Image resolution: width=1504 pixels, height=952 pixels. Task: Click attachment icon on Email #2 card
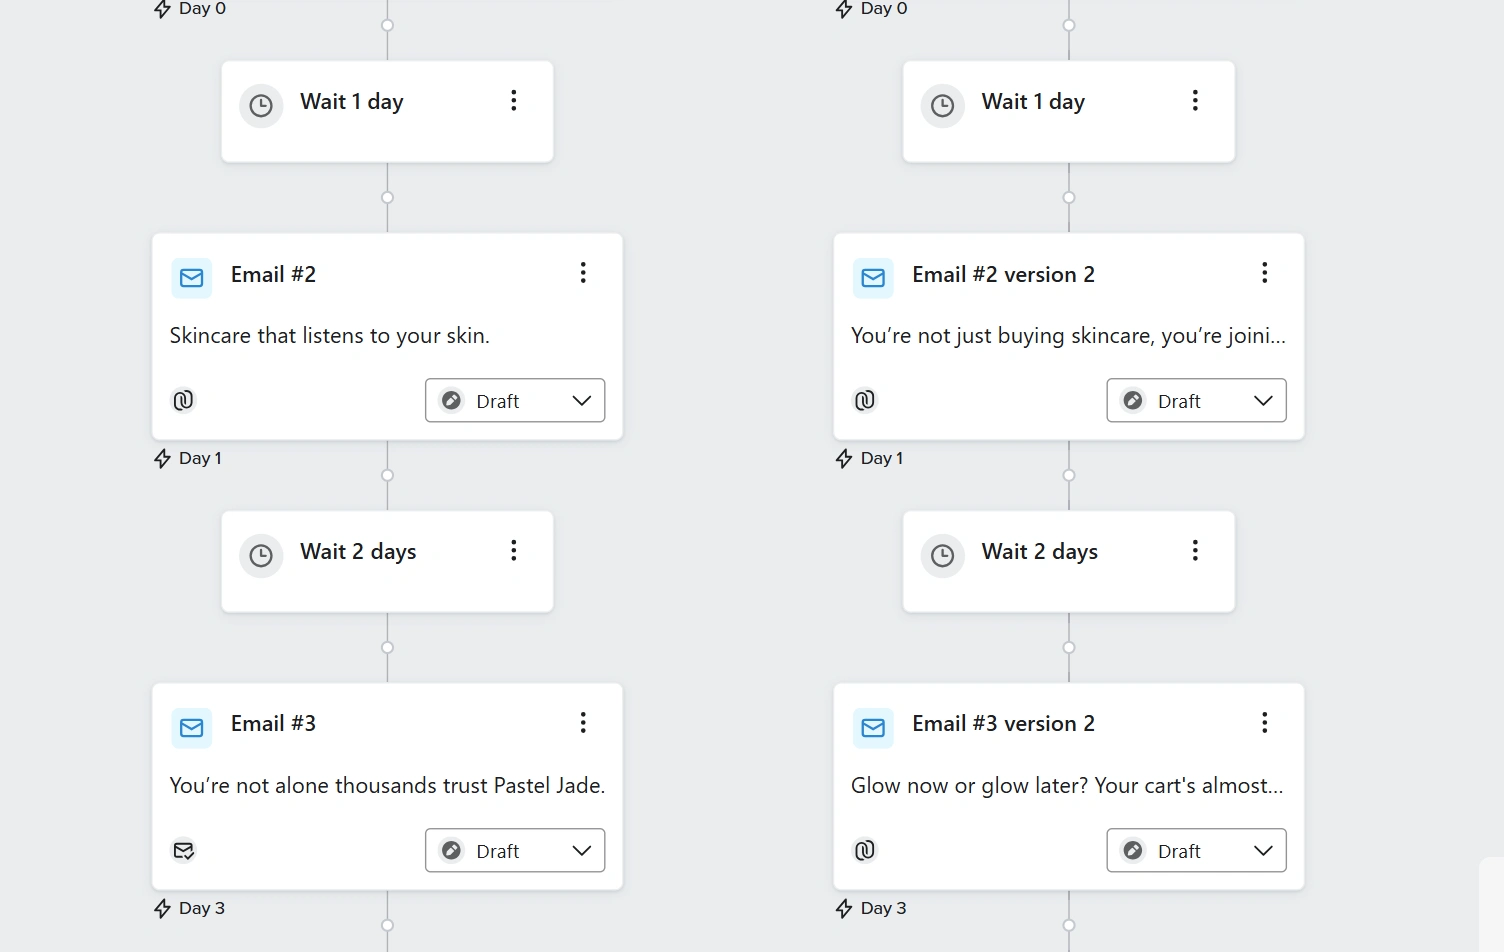[x=184, y=400]
